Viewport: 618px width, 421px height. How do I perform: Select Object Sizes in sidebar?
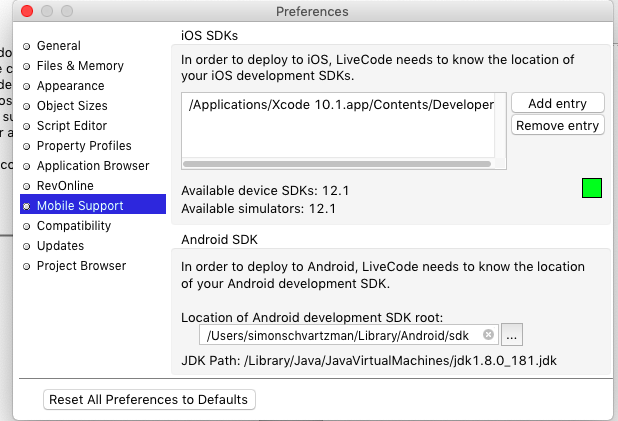pos(72,106)
